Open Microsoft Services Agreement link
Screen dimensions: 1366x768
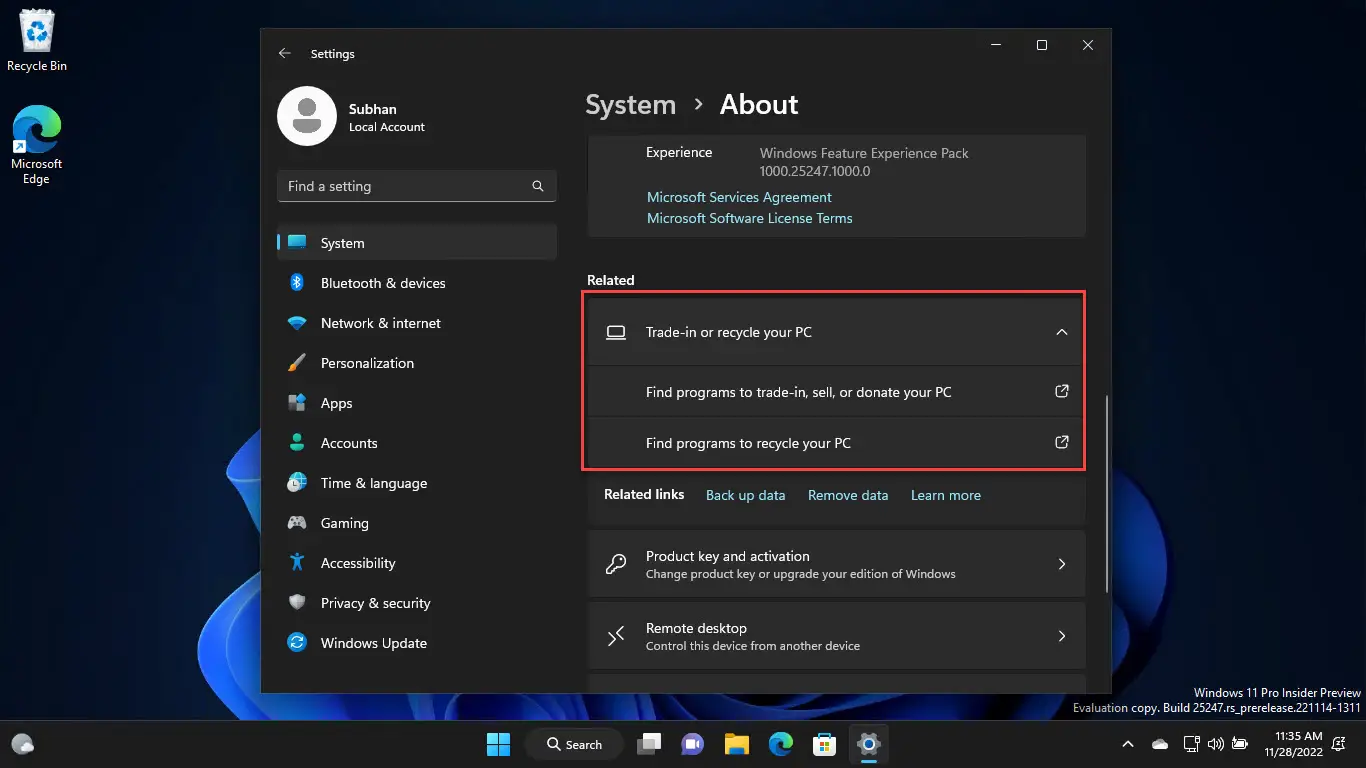tap(739, 197)
